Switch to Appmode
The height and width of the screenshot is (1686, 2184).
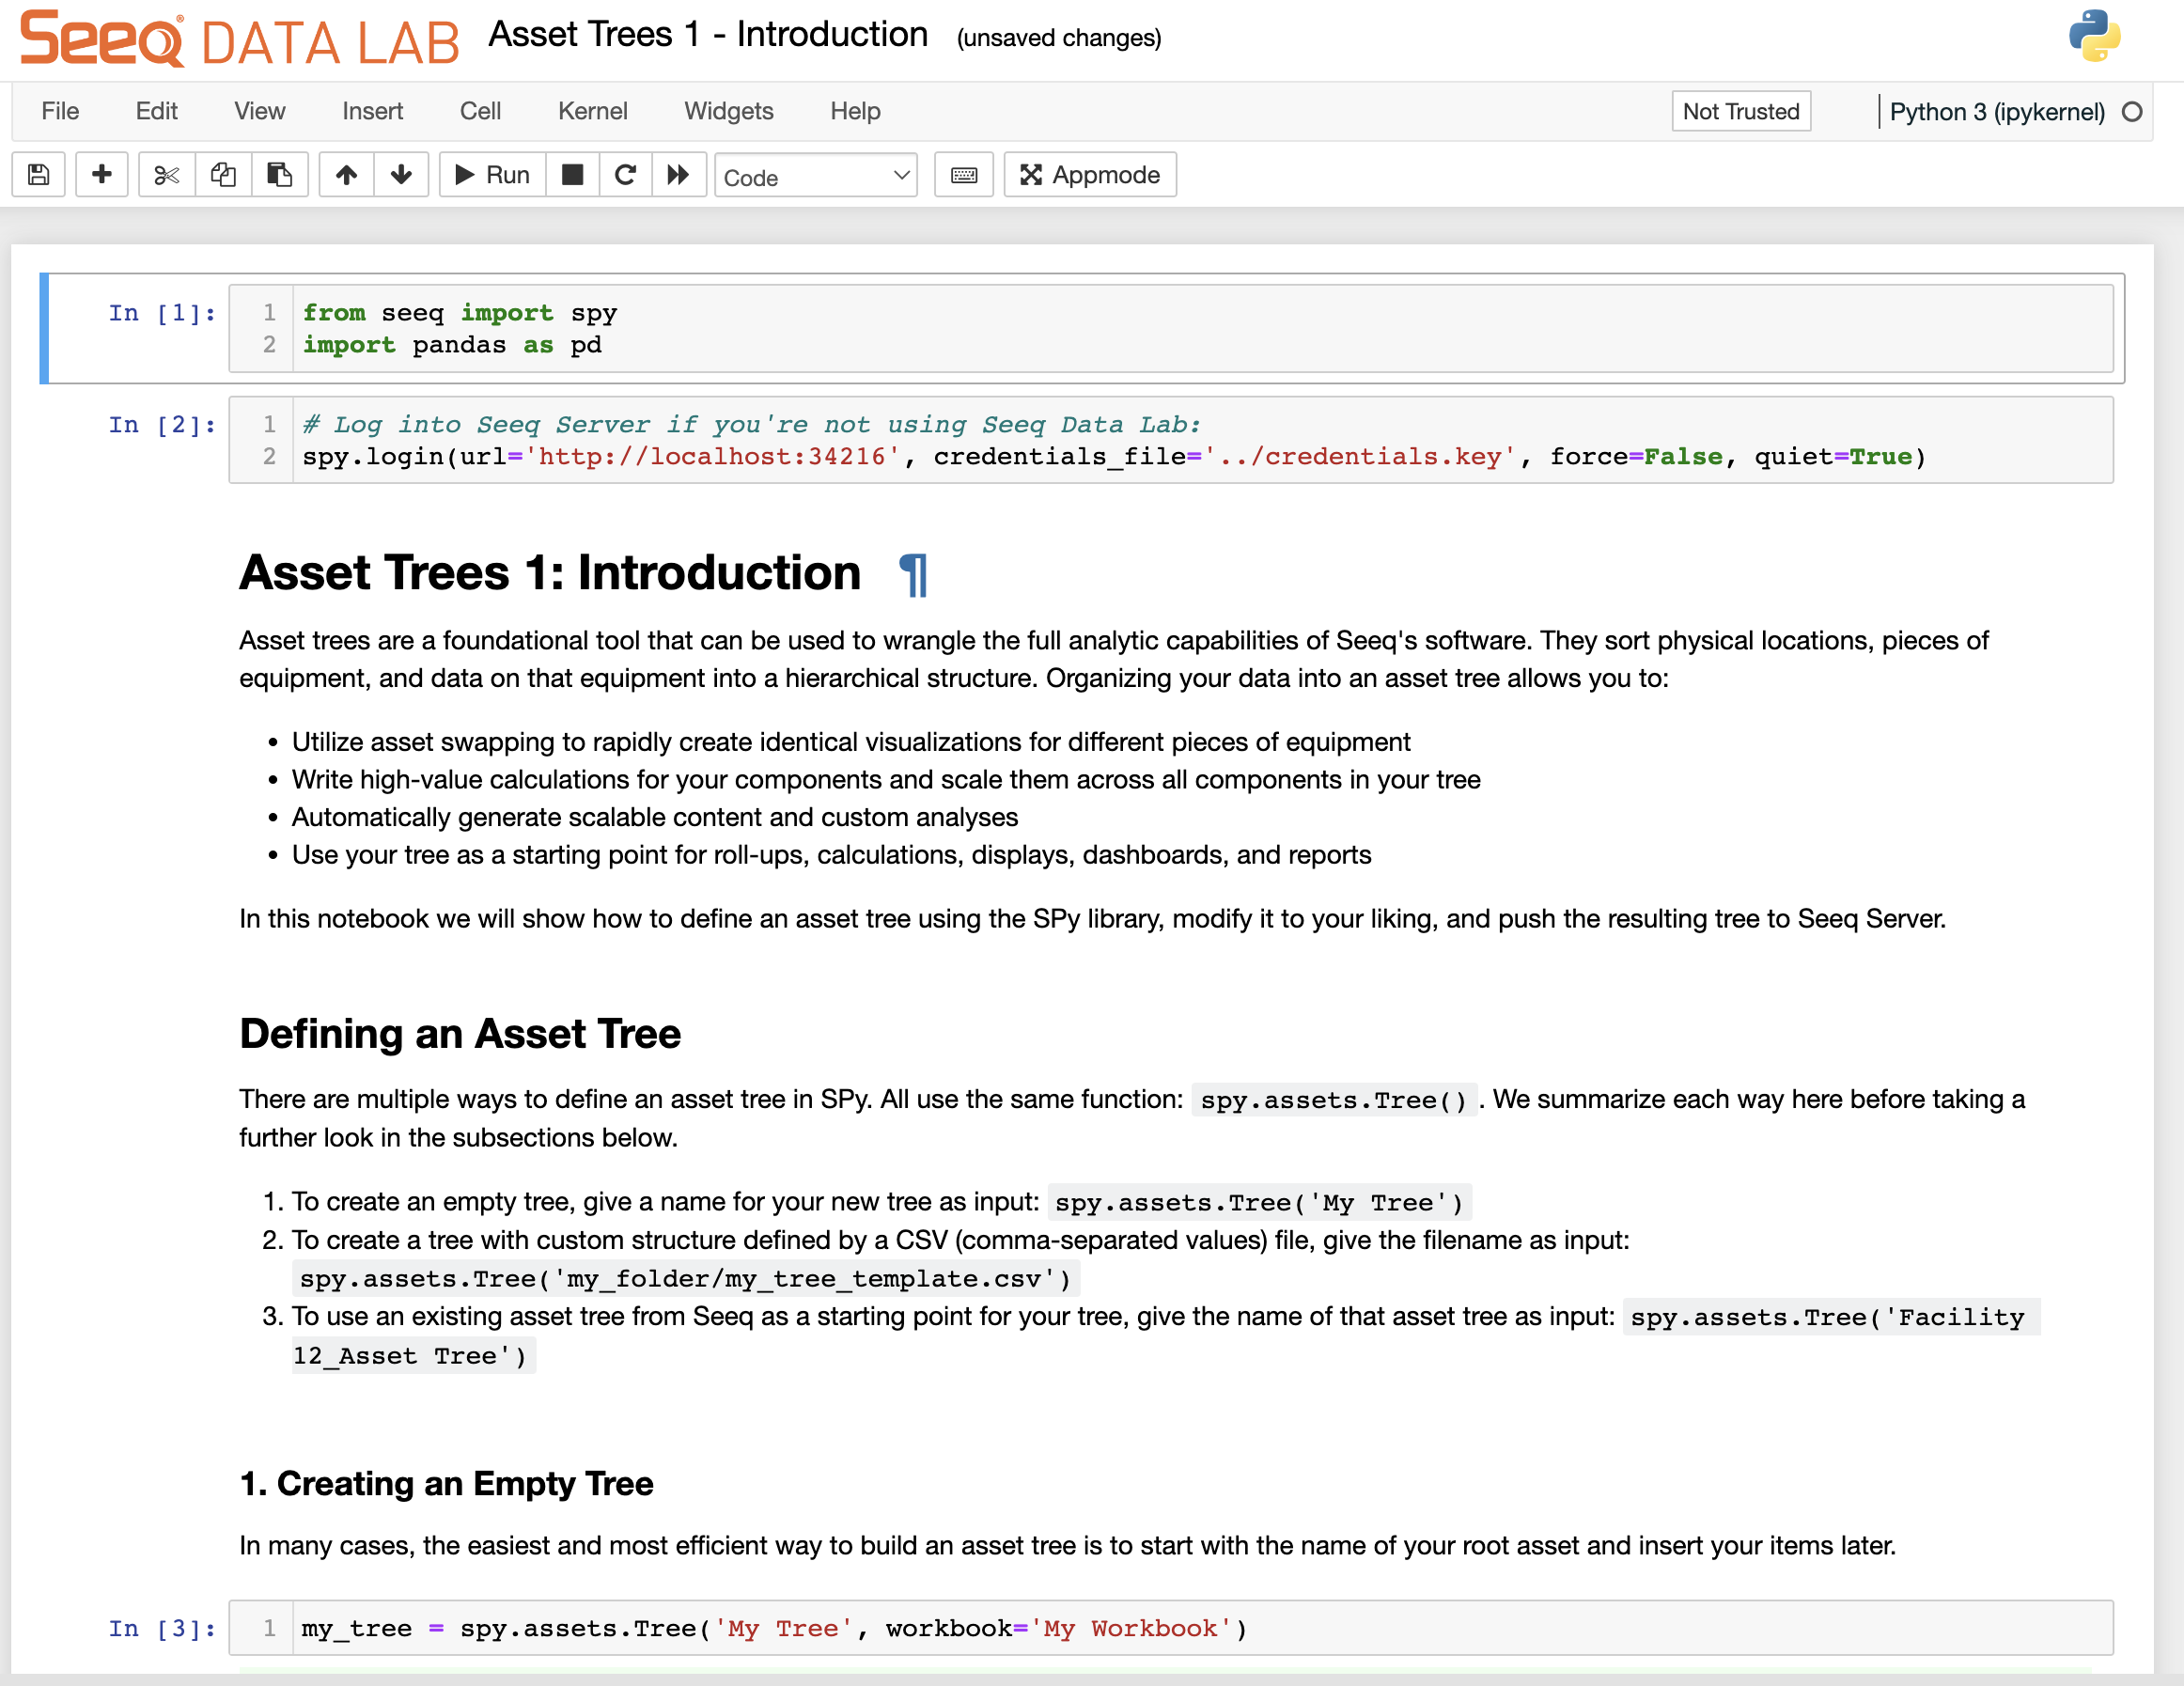(1090, 175)
